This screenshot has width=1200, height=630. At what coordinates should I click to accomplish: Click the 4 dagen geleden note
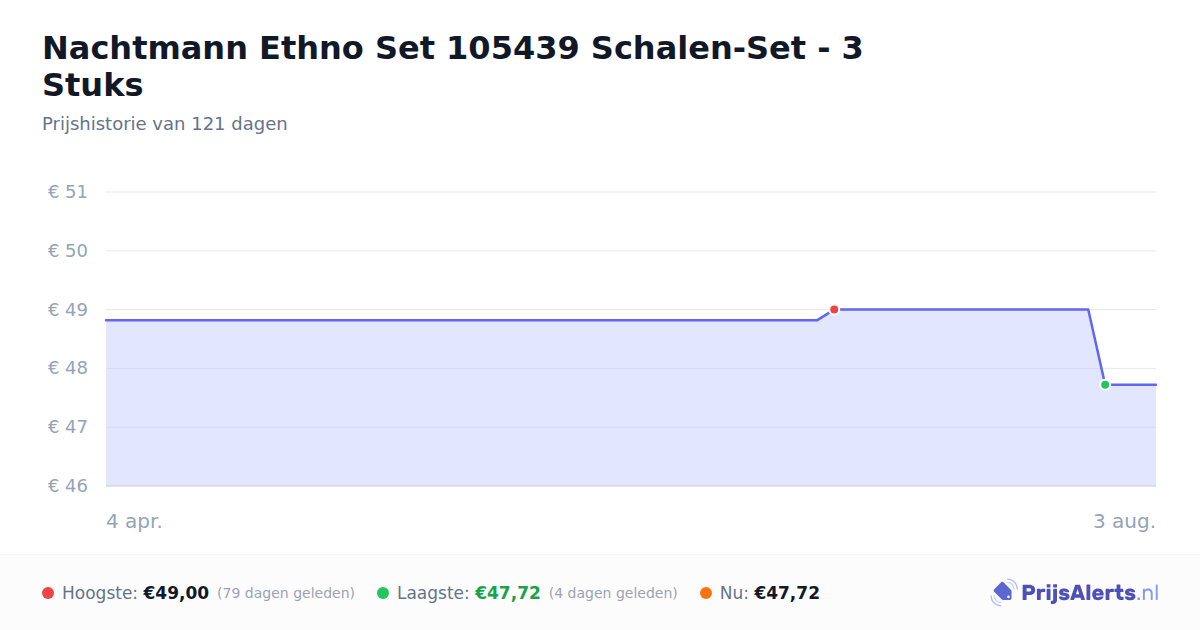pyautogui.click(x=613, y=593)
